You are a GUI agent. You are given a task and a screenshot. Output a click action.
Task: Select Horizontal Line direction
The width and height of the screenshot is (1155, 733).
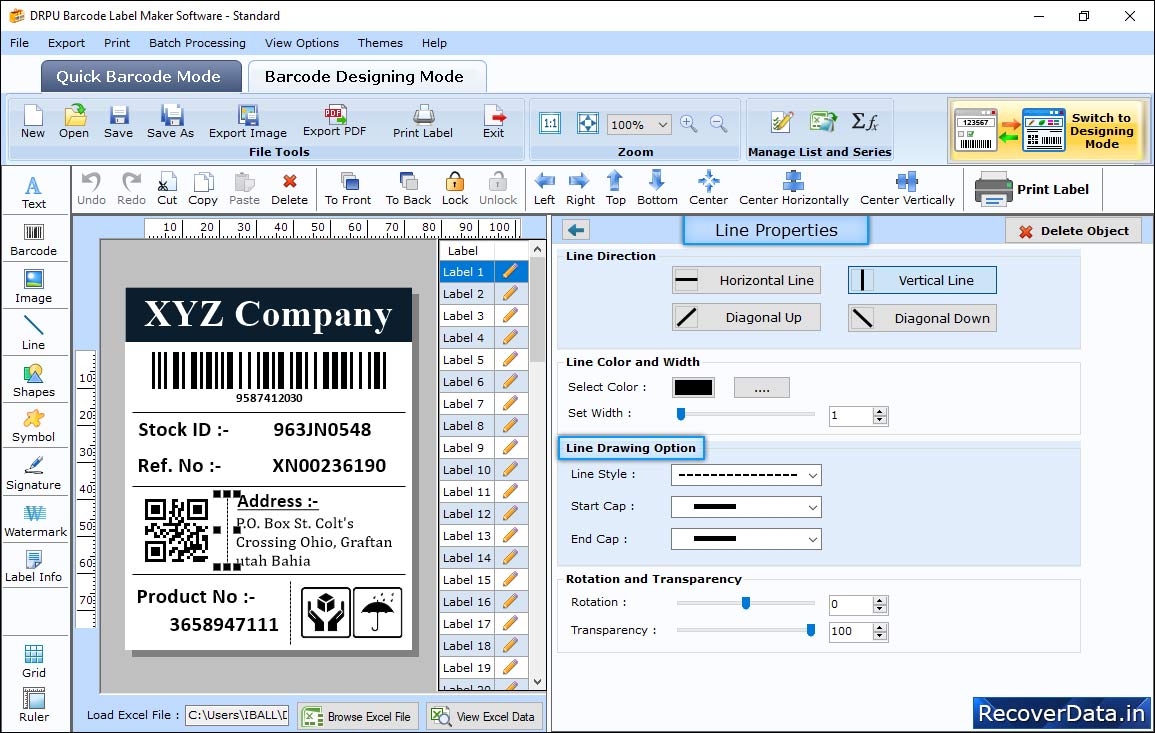746,280
